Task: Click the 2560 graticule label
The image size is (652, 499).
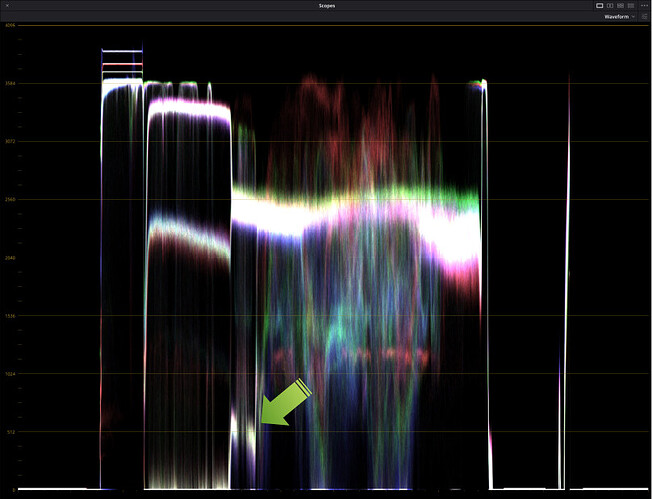Action: 10,199
